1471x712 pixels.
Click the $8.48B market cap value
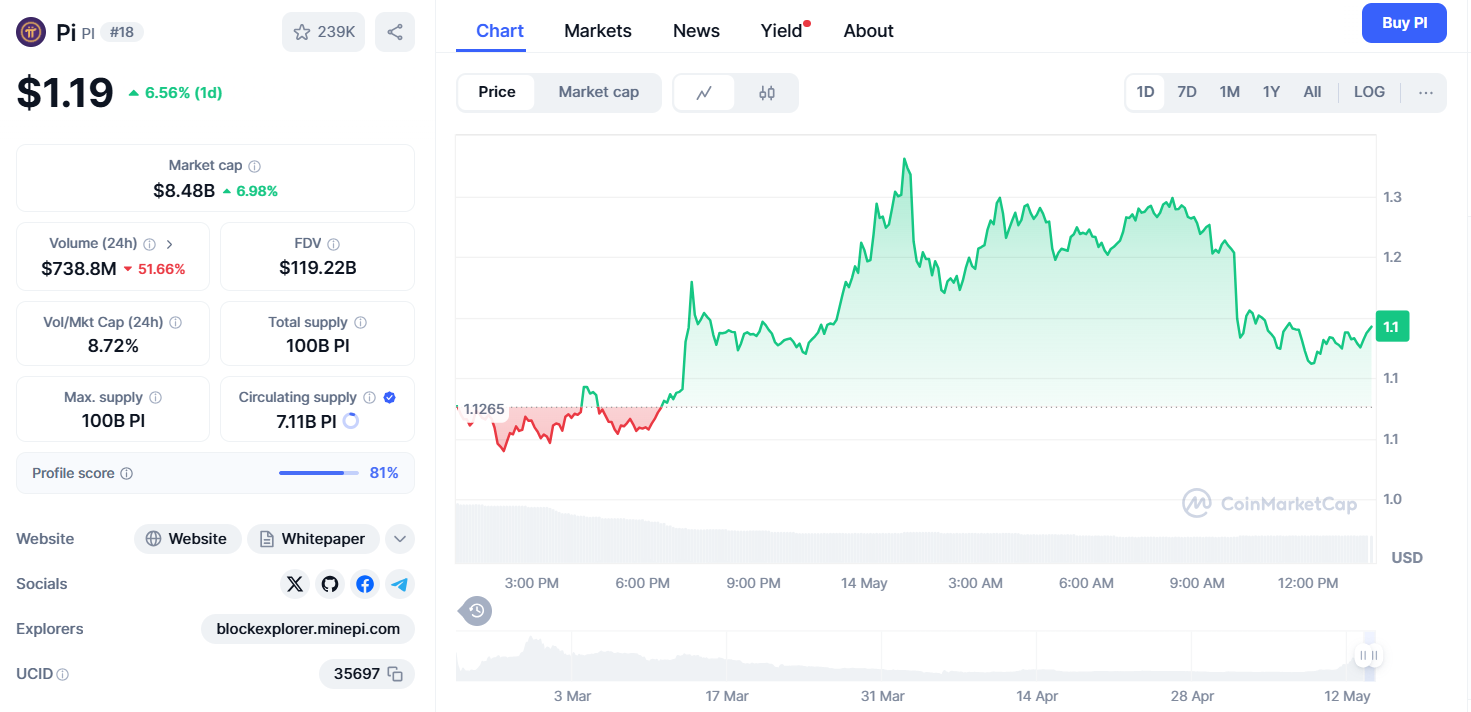click(x=184, y=191)
